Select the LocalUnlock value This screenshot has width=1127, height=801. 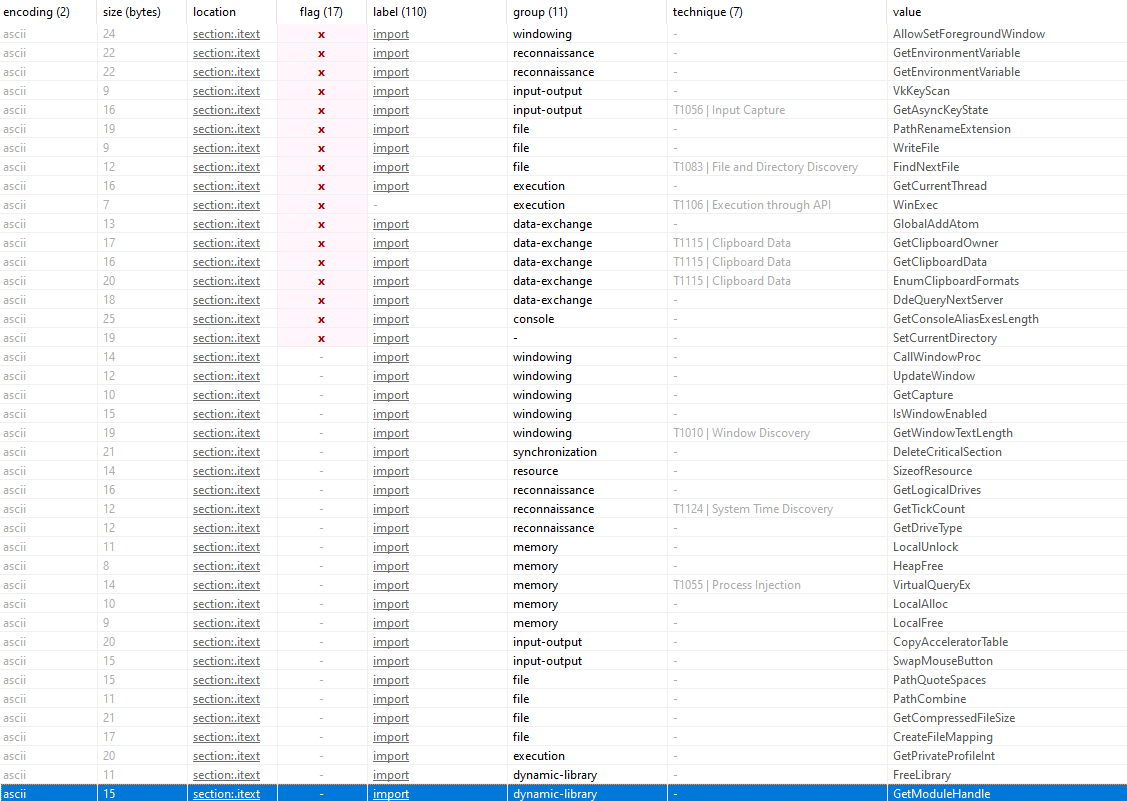[925, 546]
